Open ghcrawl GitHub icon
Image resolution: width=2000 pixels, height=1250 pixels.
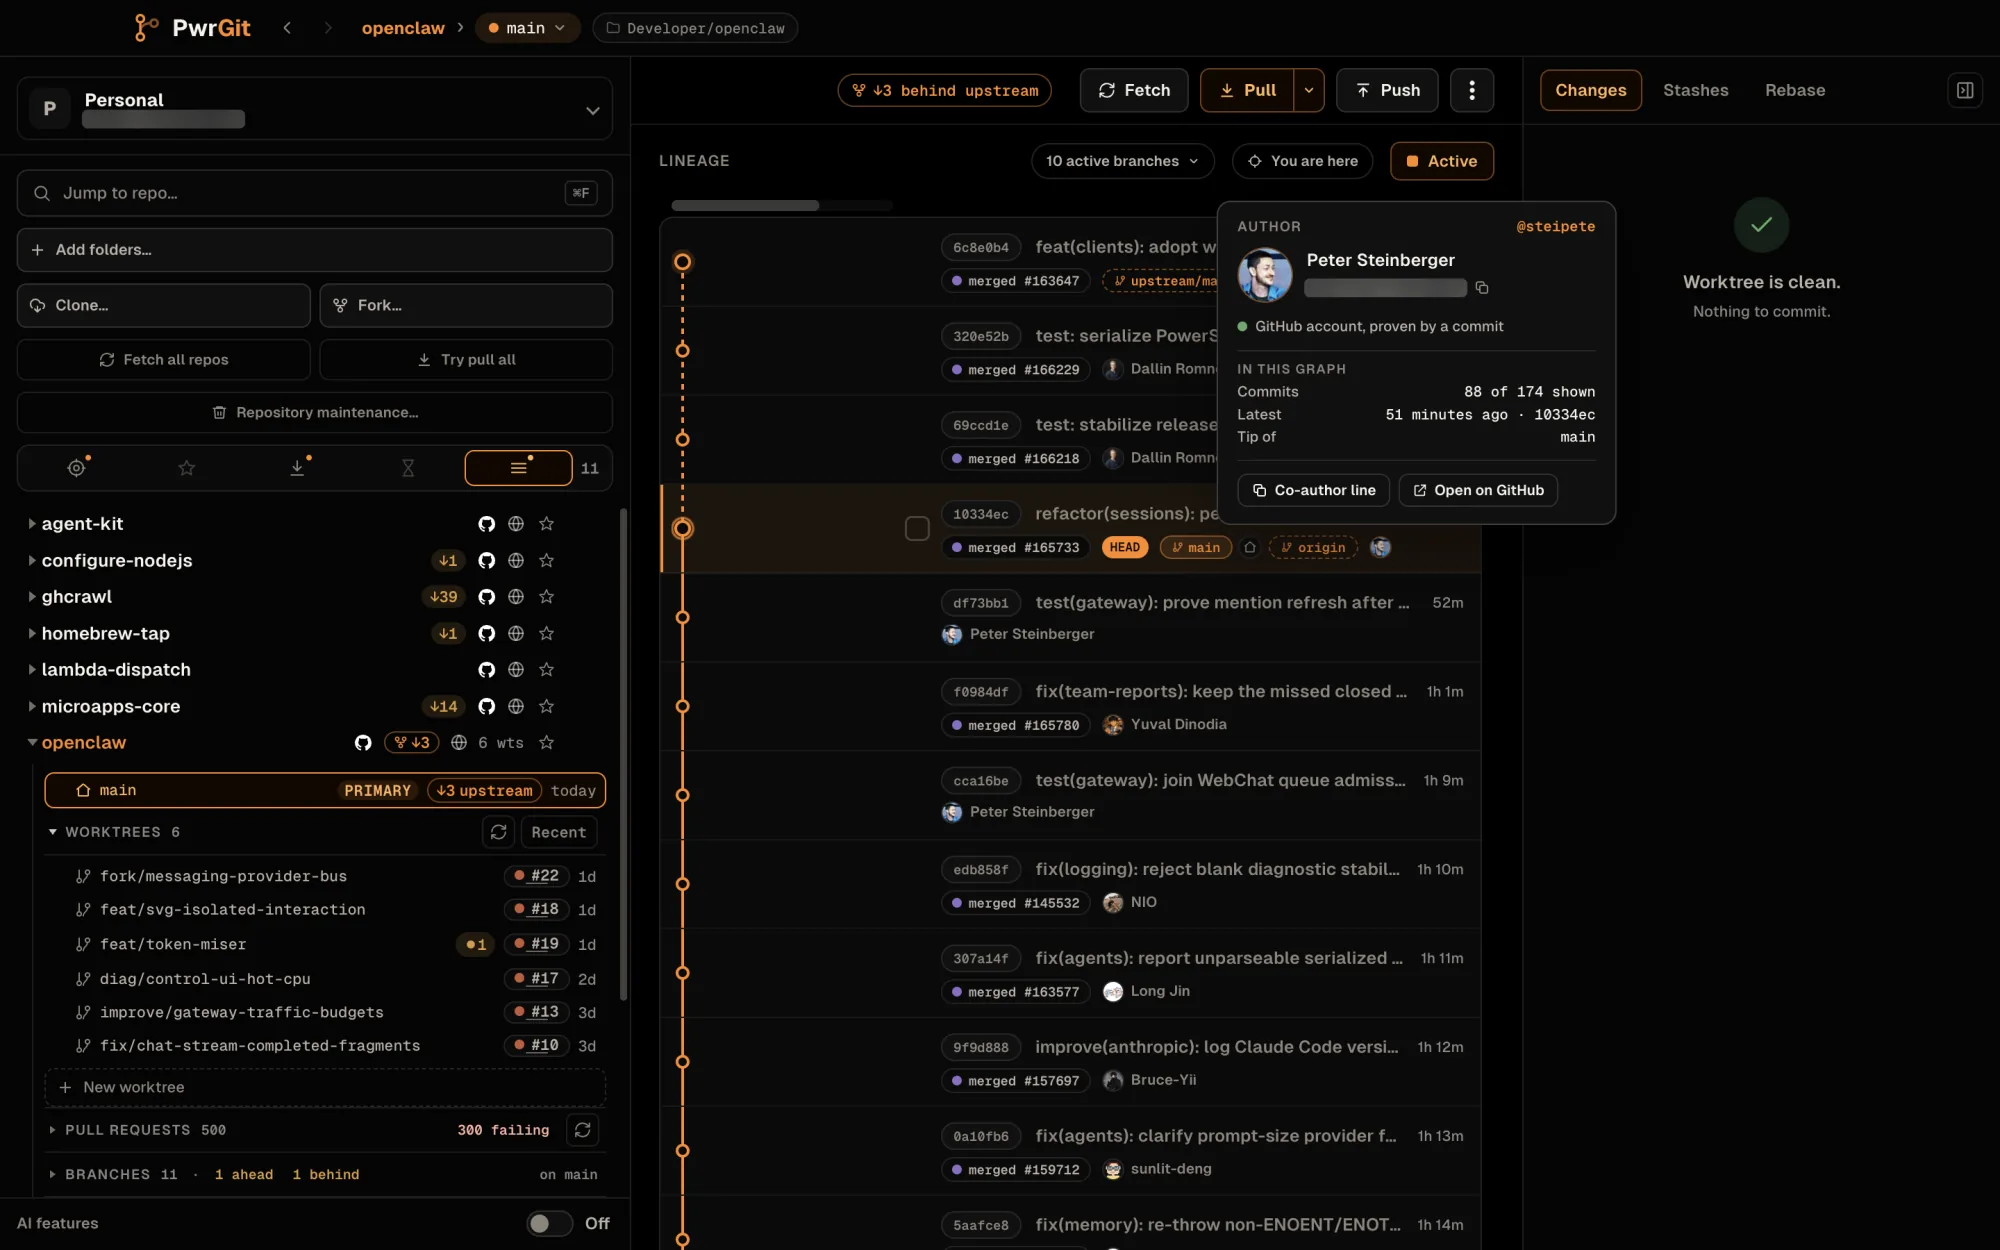[x=486, y=597]
